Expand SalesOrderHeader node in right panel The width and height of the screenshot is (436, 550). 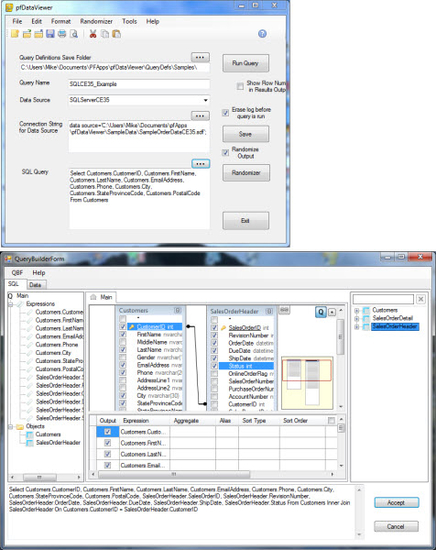point(357,327)
